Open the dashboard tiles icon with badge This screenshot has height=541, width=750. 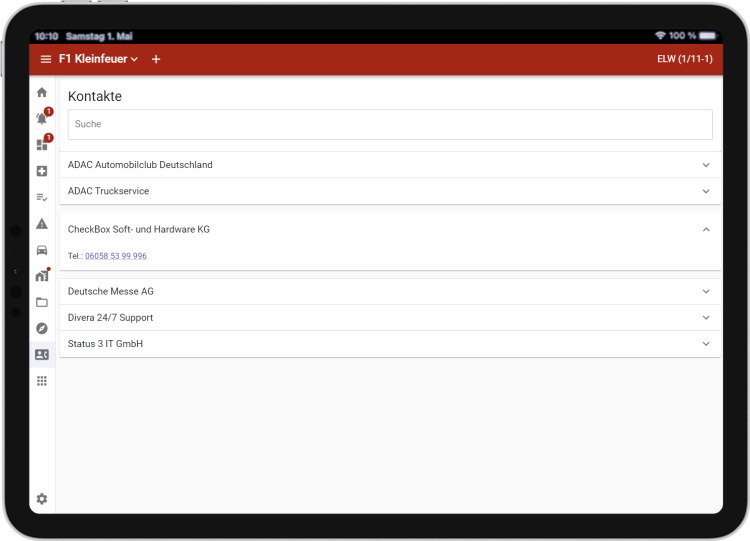[x=42, y=144]
